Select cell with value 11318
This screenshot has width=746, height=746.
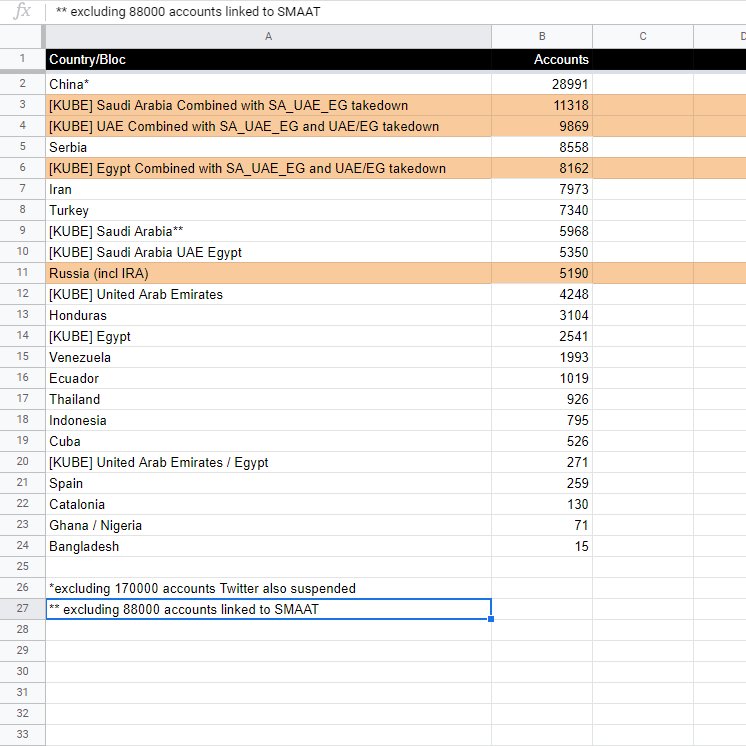(542, 105)
